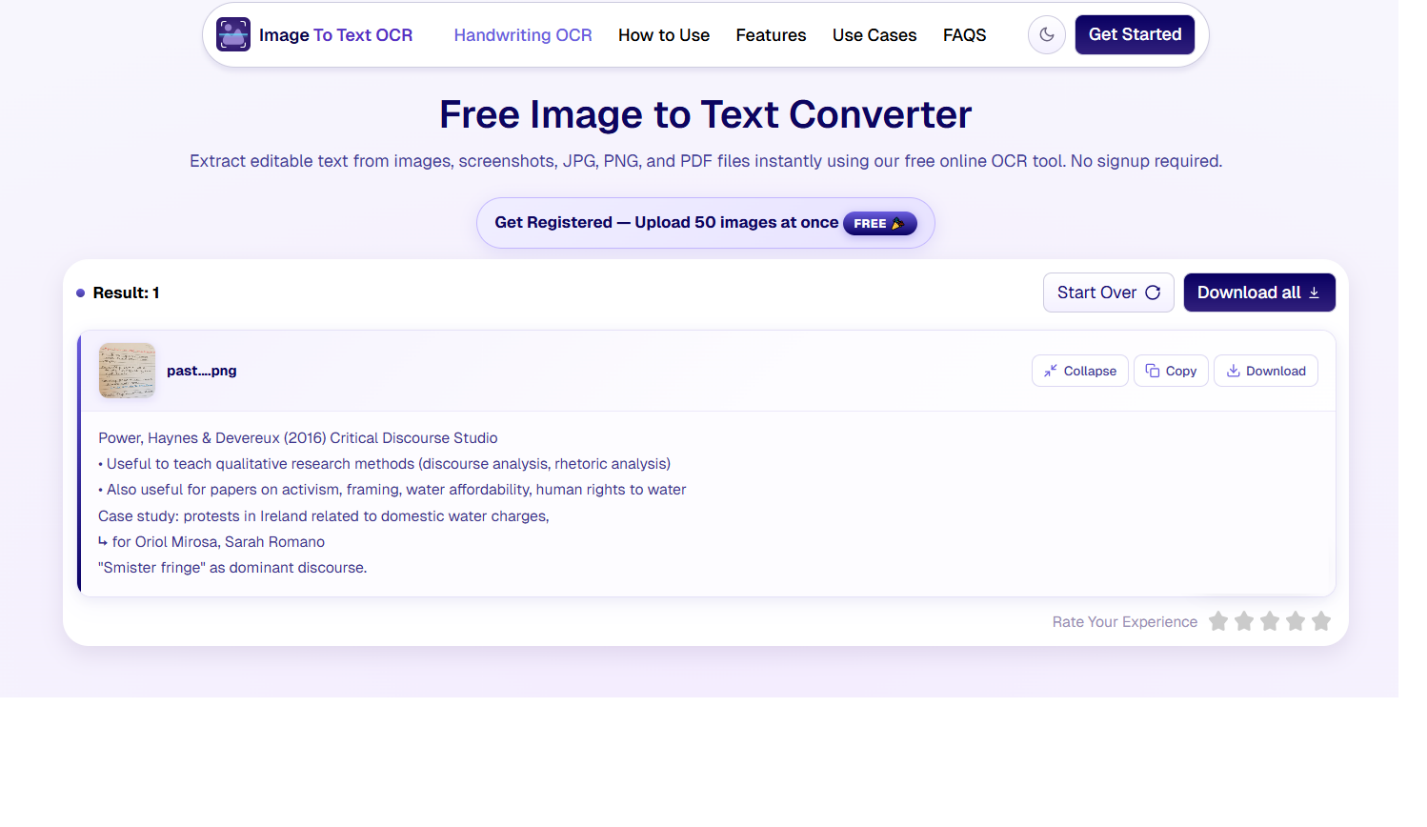1427x827 pixels.
Task: Open Handwriting OCR page
Action: coord(523,35)
